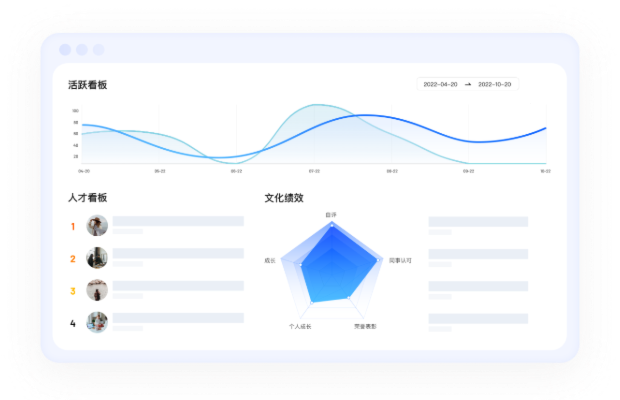
Task: Click the 成长 label left of the radar
Action: 270,260
